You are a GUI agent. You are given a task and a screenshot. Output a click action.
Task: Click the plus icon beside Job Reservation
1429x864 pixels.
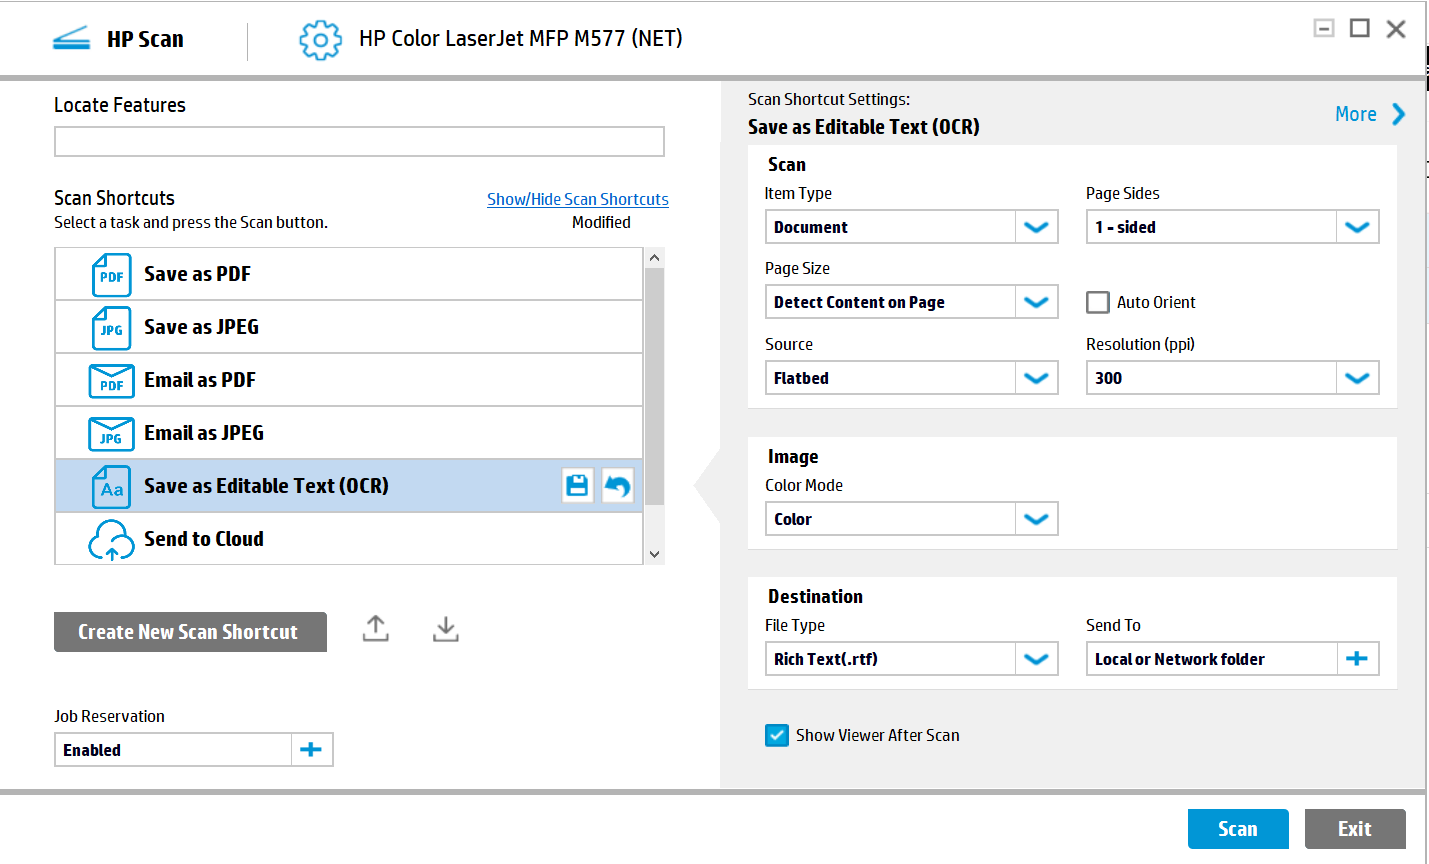311,750
